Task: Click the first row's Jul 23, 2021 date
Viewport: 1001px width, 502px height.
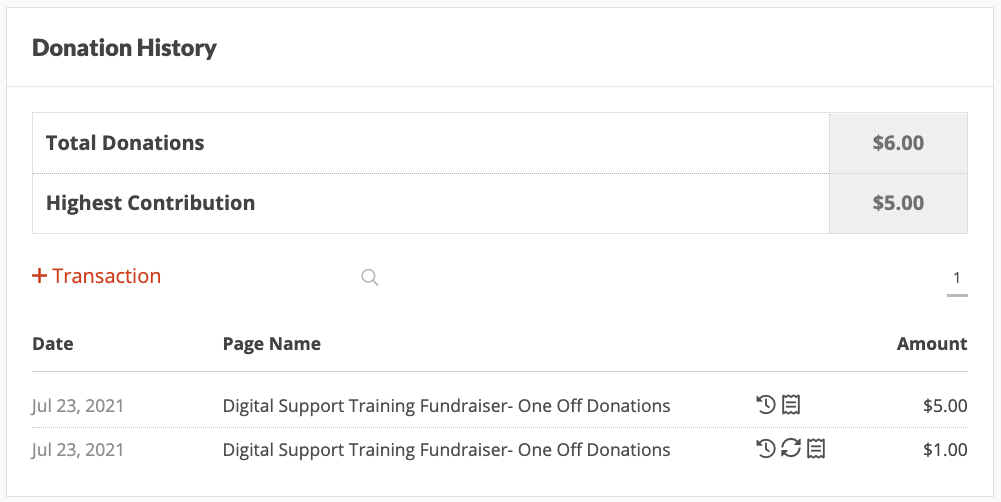Action: click(x=78, y=406)
